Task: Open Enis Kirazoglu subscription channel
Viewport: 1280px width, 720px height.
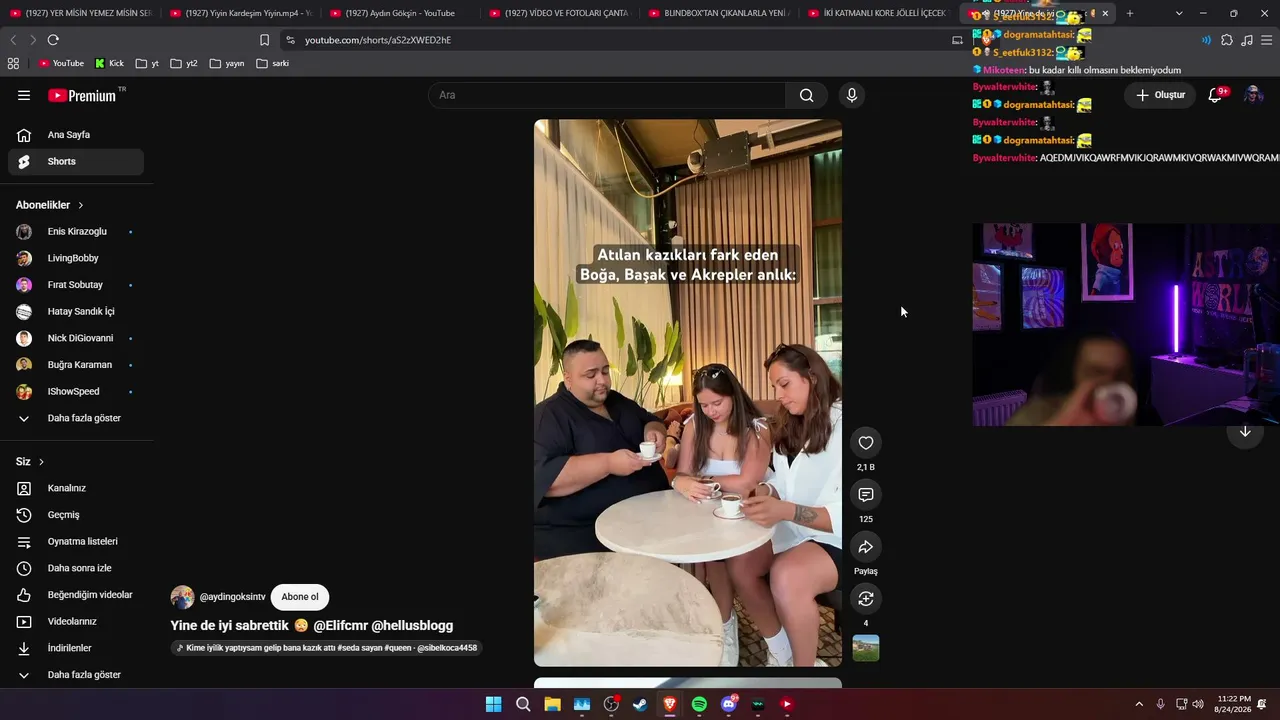Action: click(76, 232)
